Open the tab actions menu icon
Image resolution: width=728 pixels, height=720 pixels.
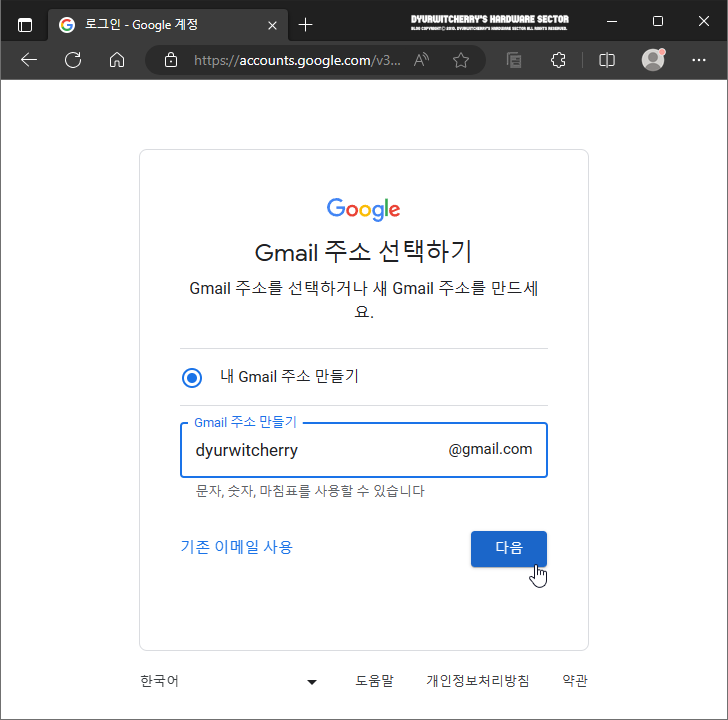click(x=25, y=25)
